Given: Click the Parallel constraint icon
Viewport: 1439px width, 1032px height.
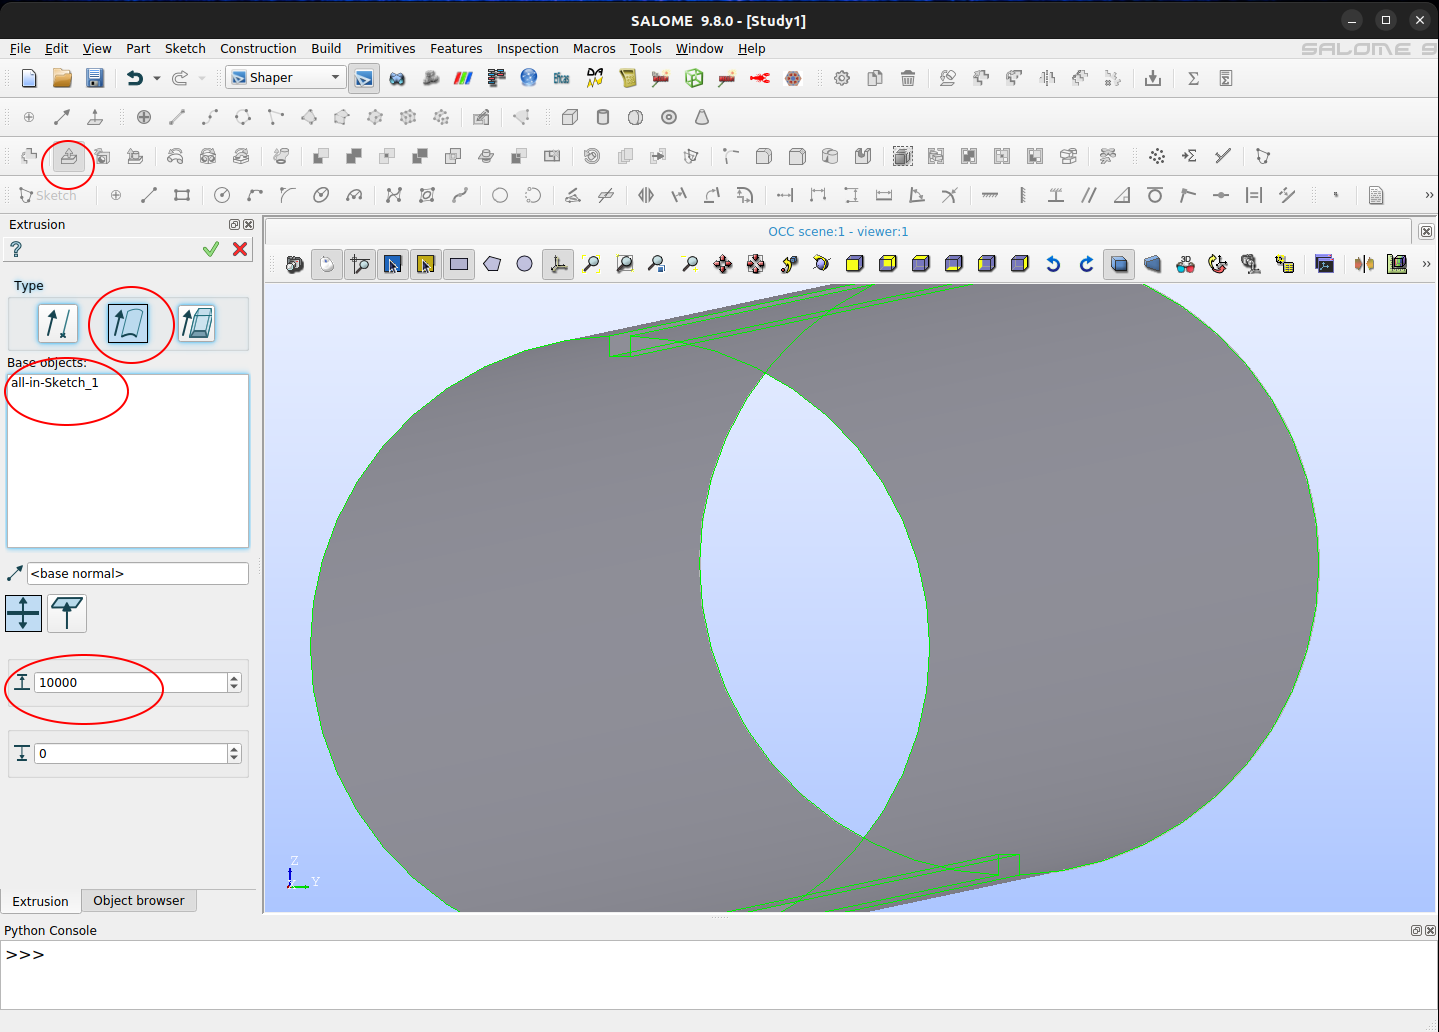Looking at the screenshot, I should coord(1089,195).
